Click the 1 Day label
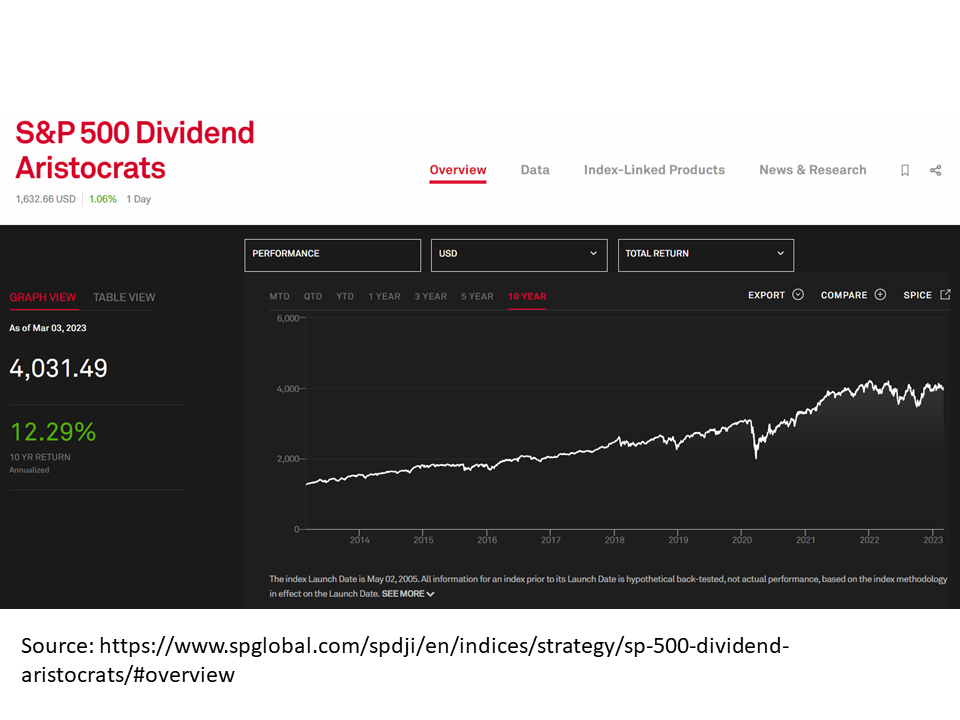 pyautogui.click(x=138, y=199)
